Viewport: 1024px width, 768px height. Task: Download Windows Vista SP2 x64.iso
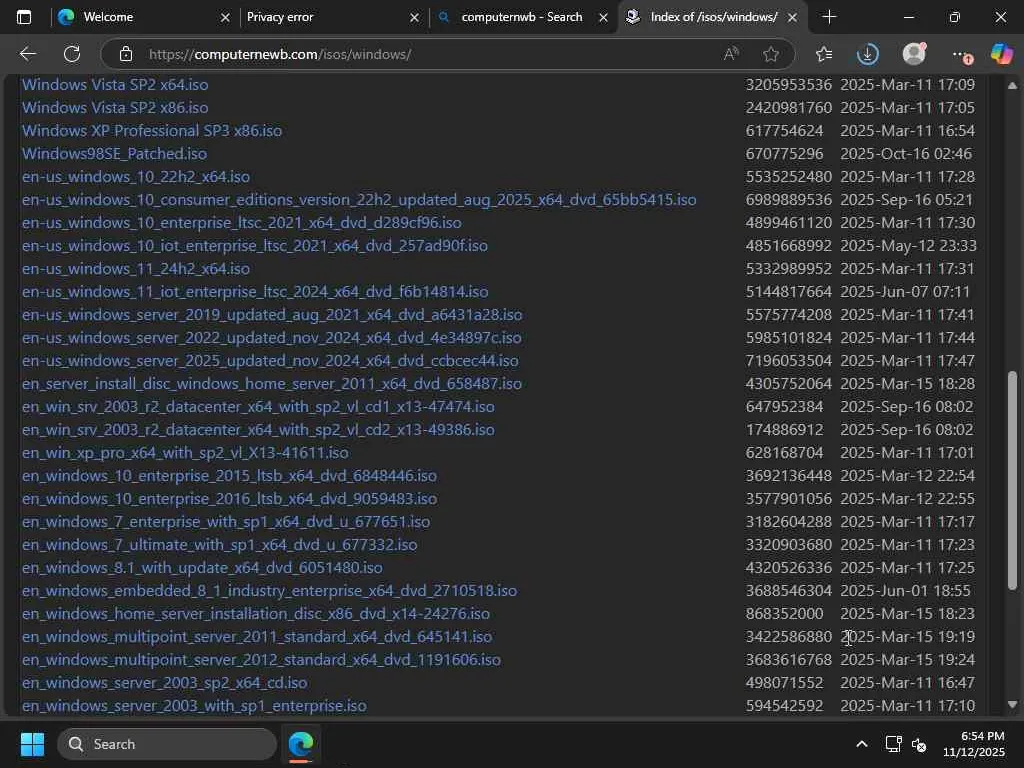[115, 85]
